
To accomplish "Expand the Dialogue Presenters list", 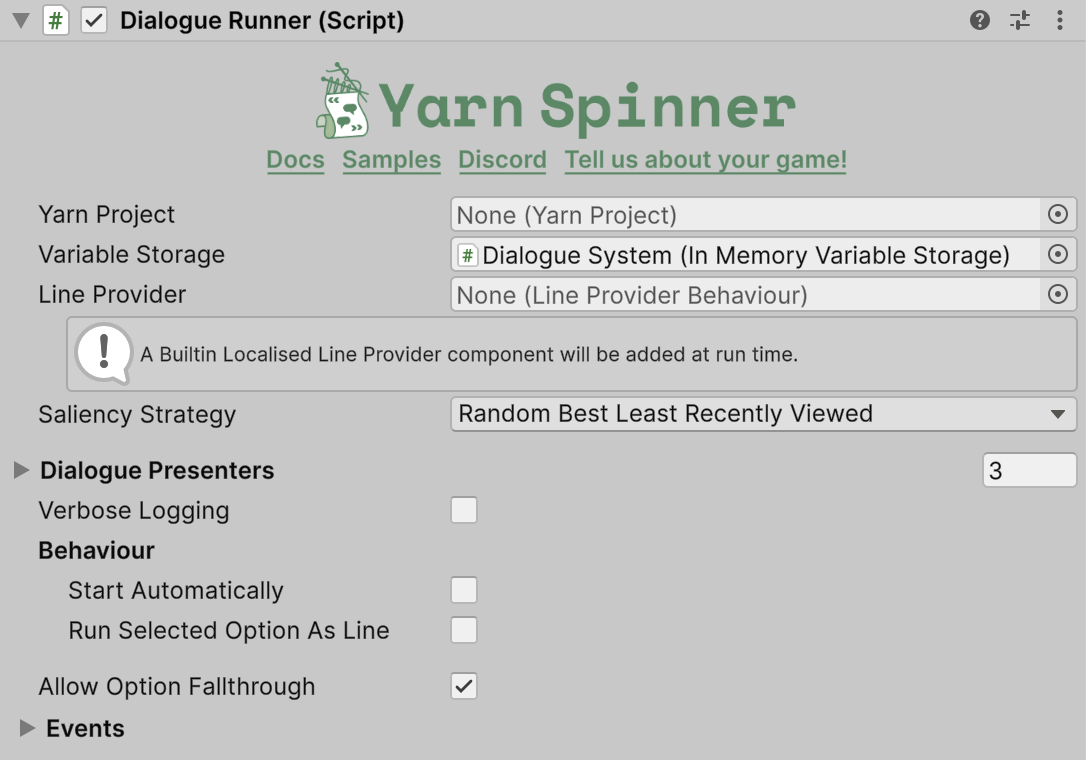I will point(22,470).
